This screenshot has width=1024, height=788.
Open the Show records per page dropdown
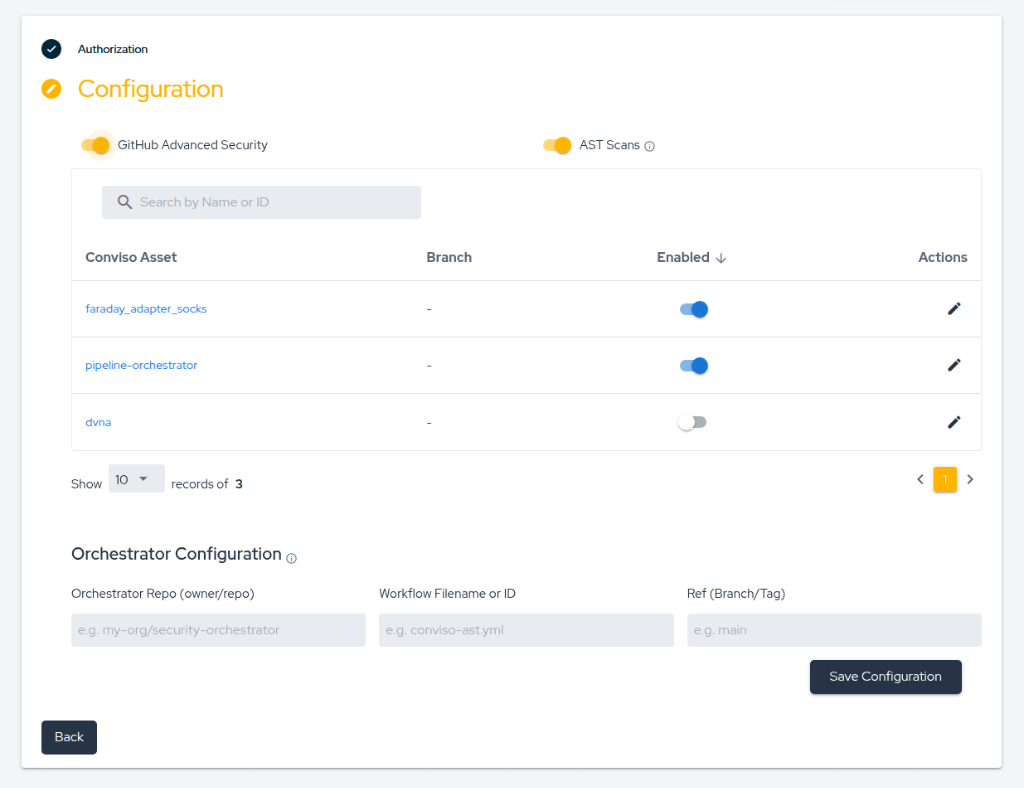click(136, 478)
